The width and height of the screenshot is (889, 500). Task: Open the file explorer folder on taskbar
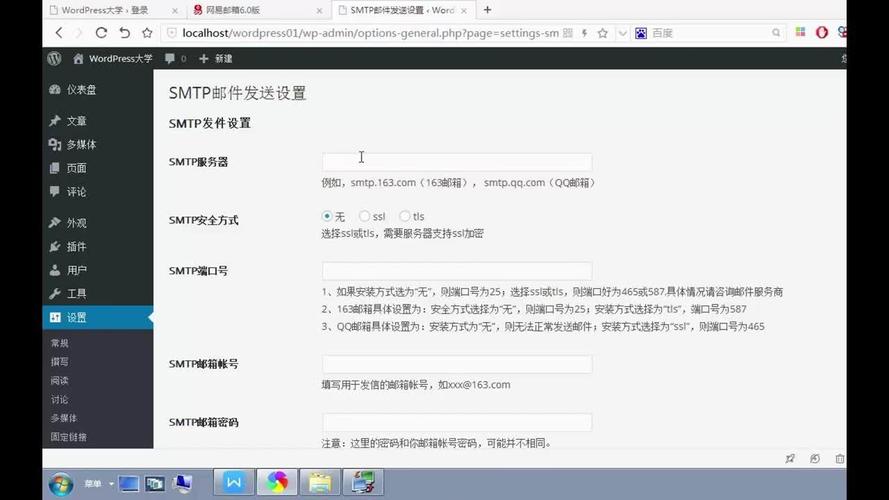(320, 482)
